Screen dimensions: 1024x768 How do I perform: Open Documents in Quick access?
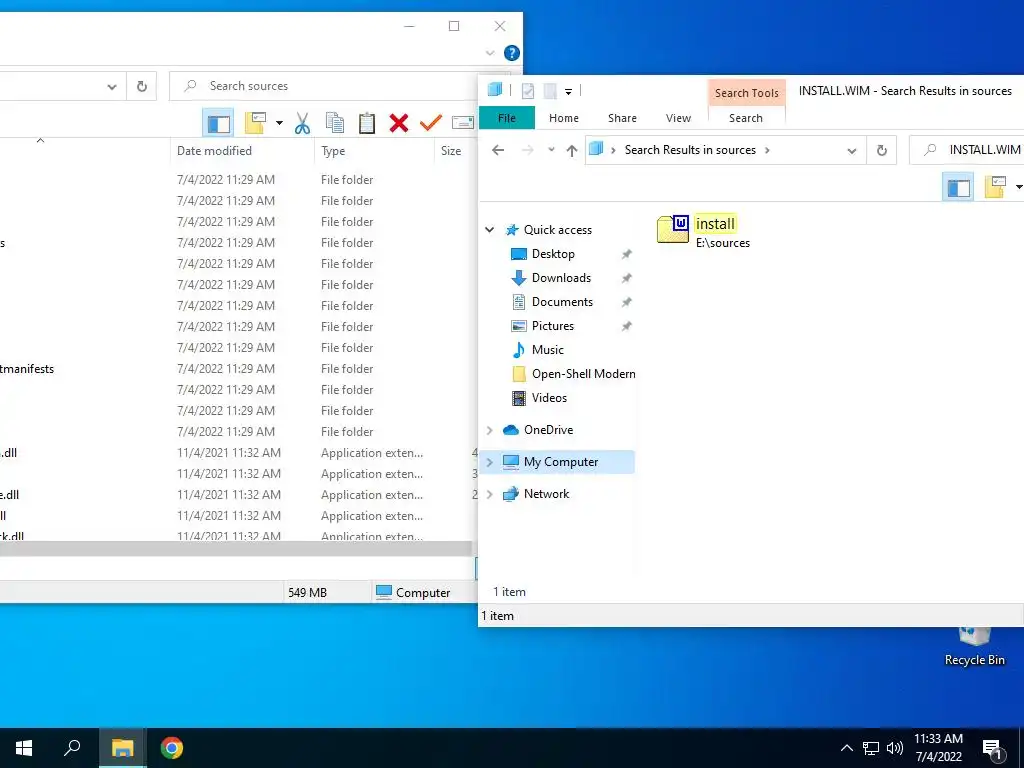[562, 302]
